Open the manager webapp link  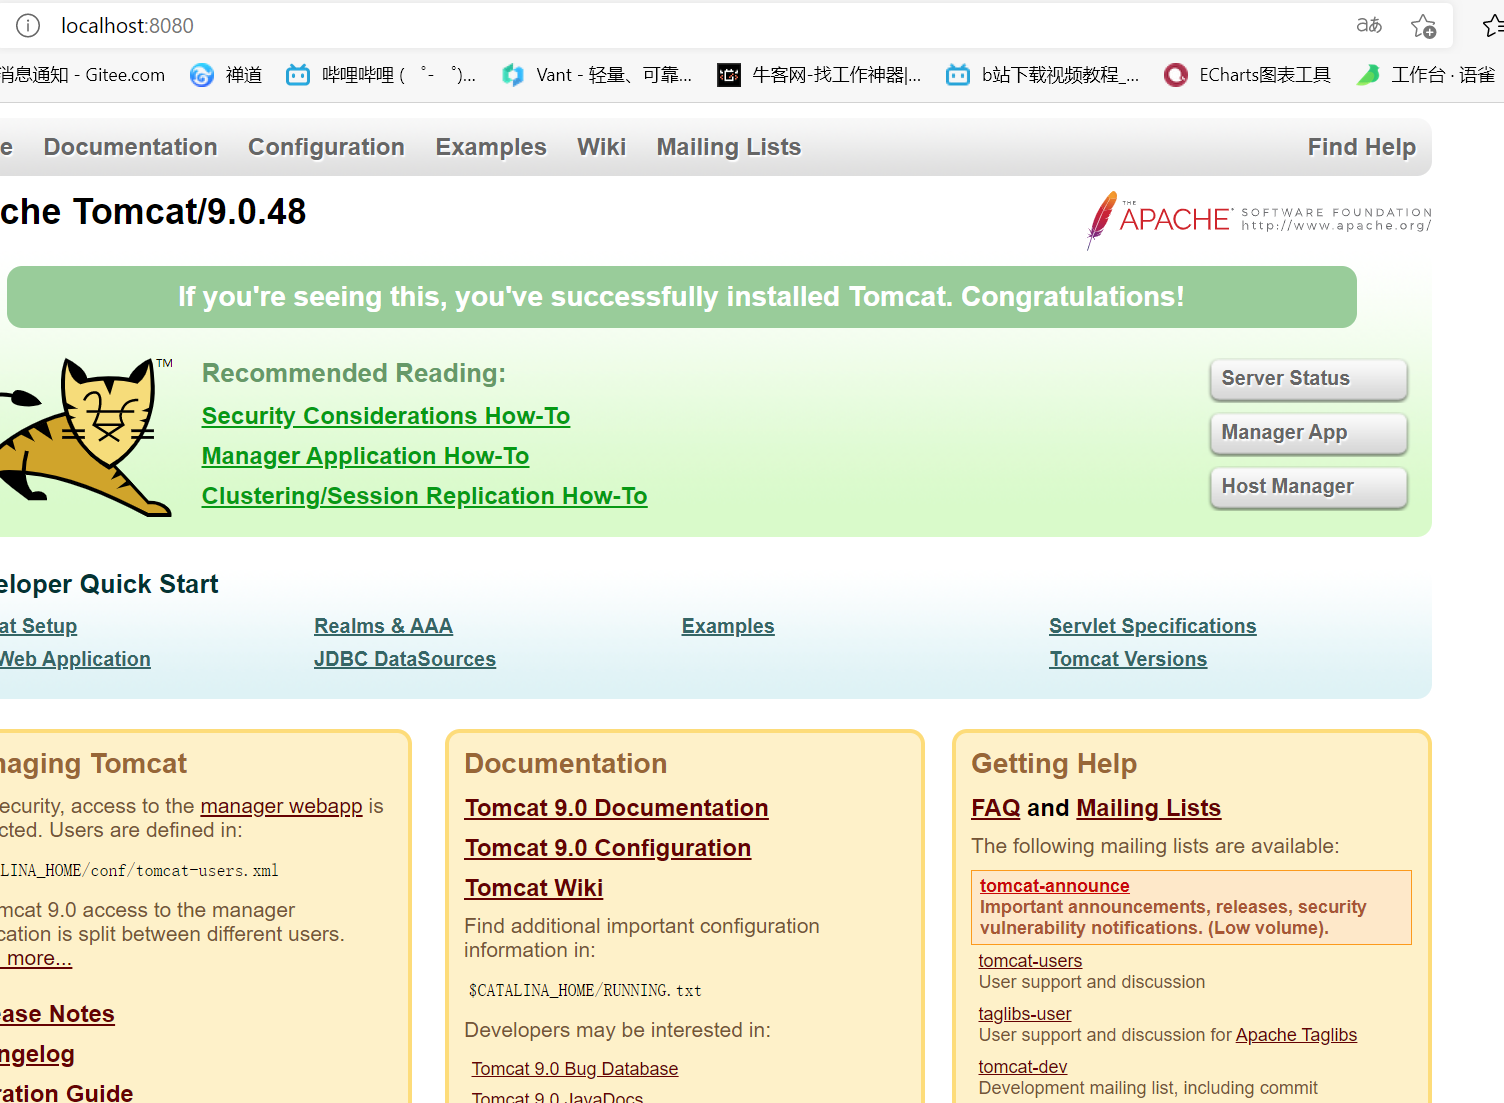[x=281, y=806]
